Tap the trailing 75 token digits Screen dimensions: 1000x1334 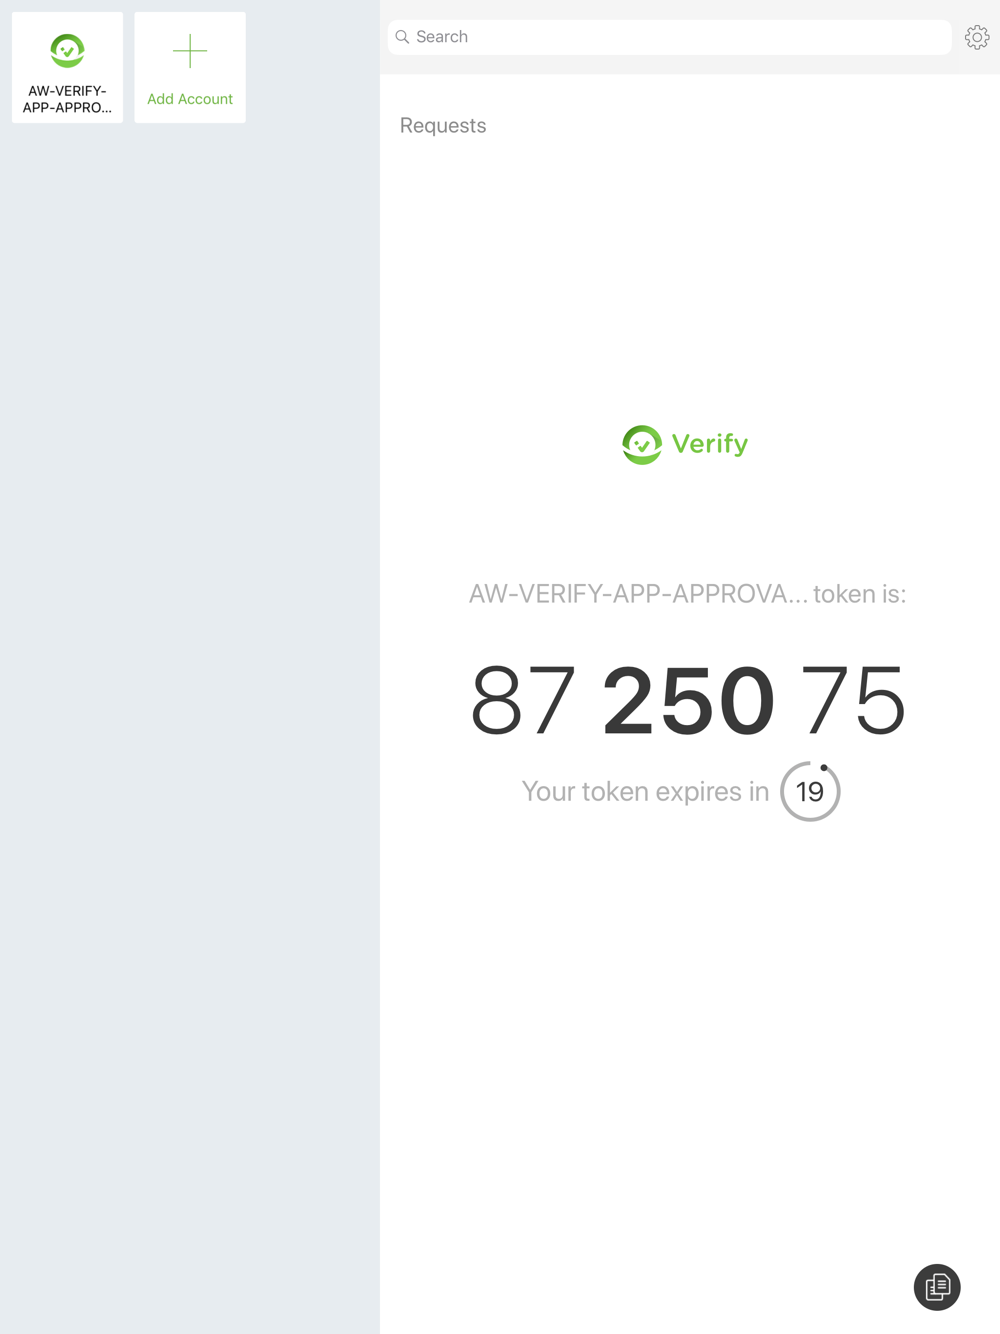(853, 701)
